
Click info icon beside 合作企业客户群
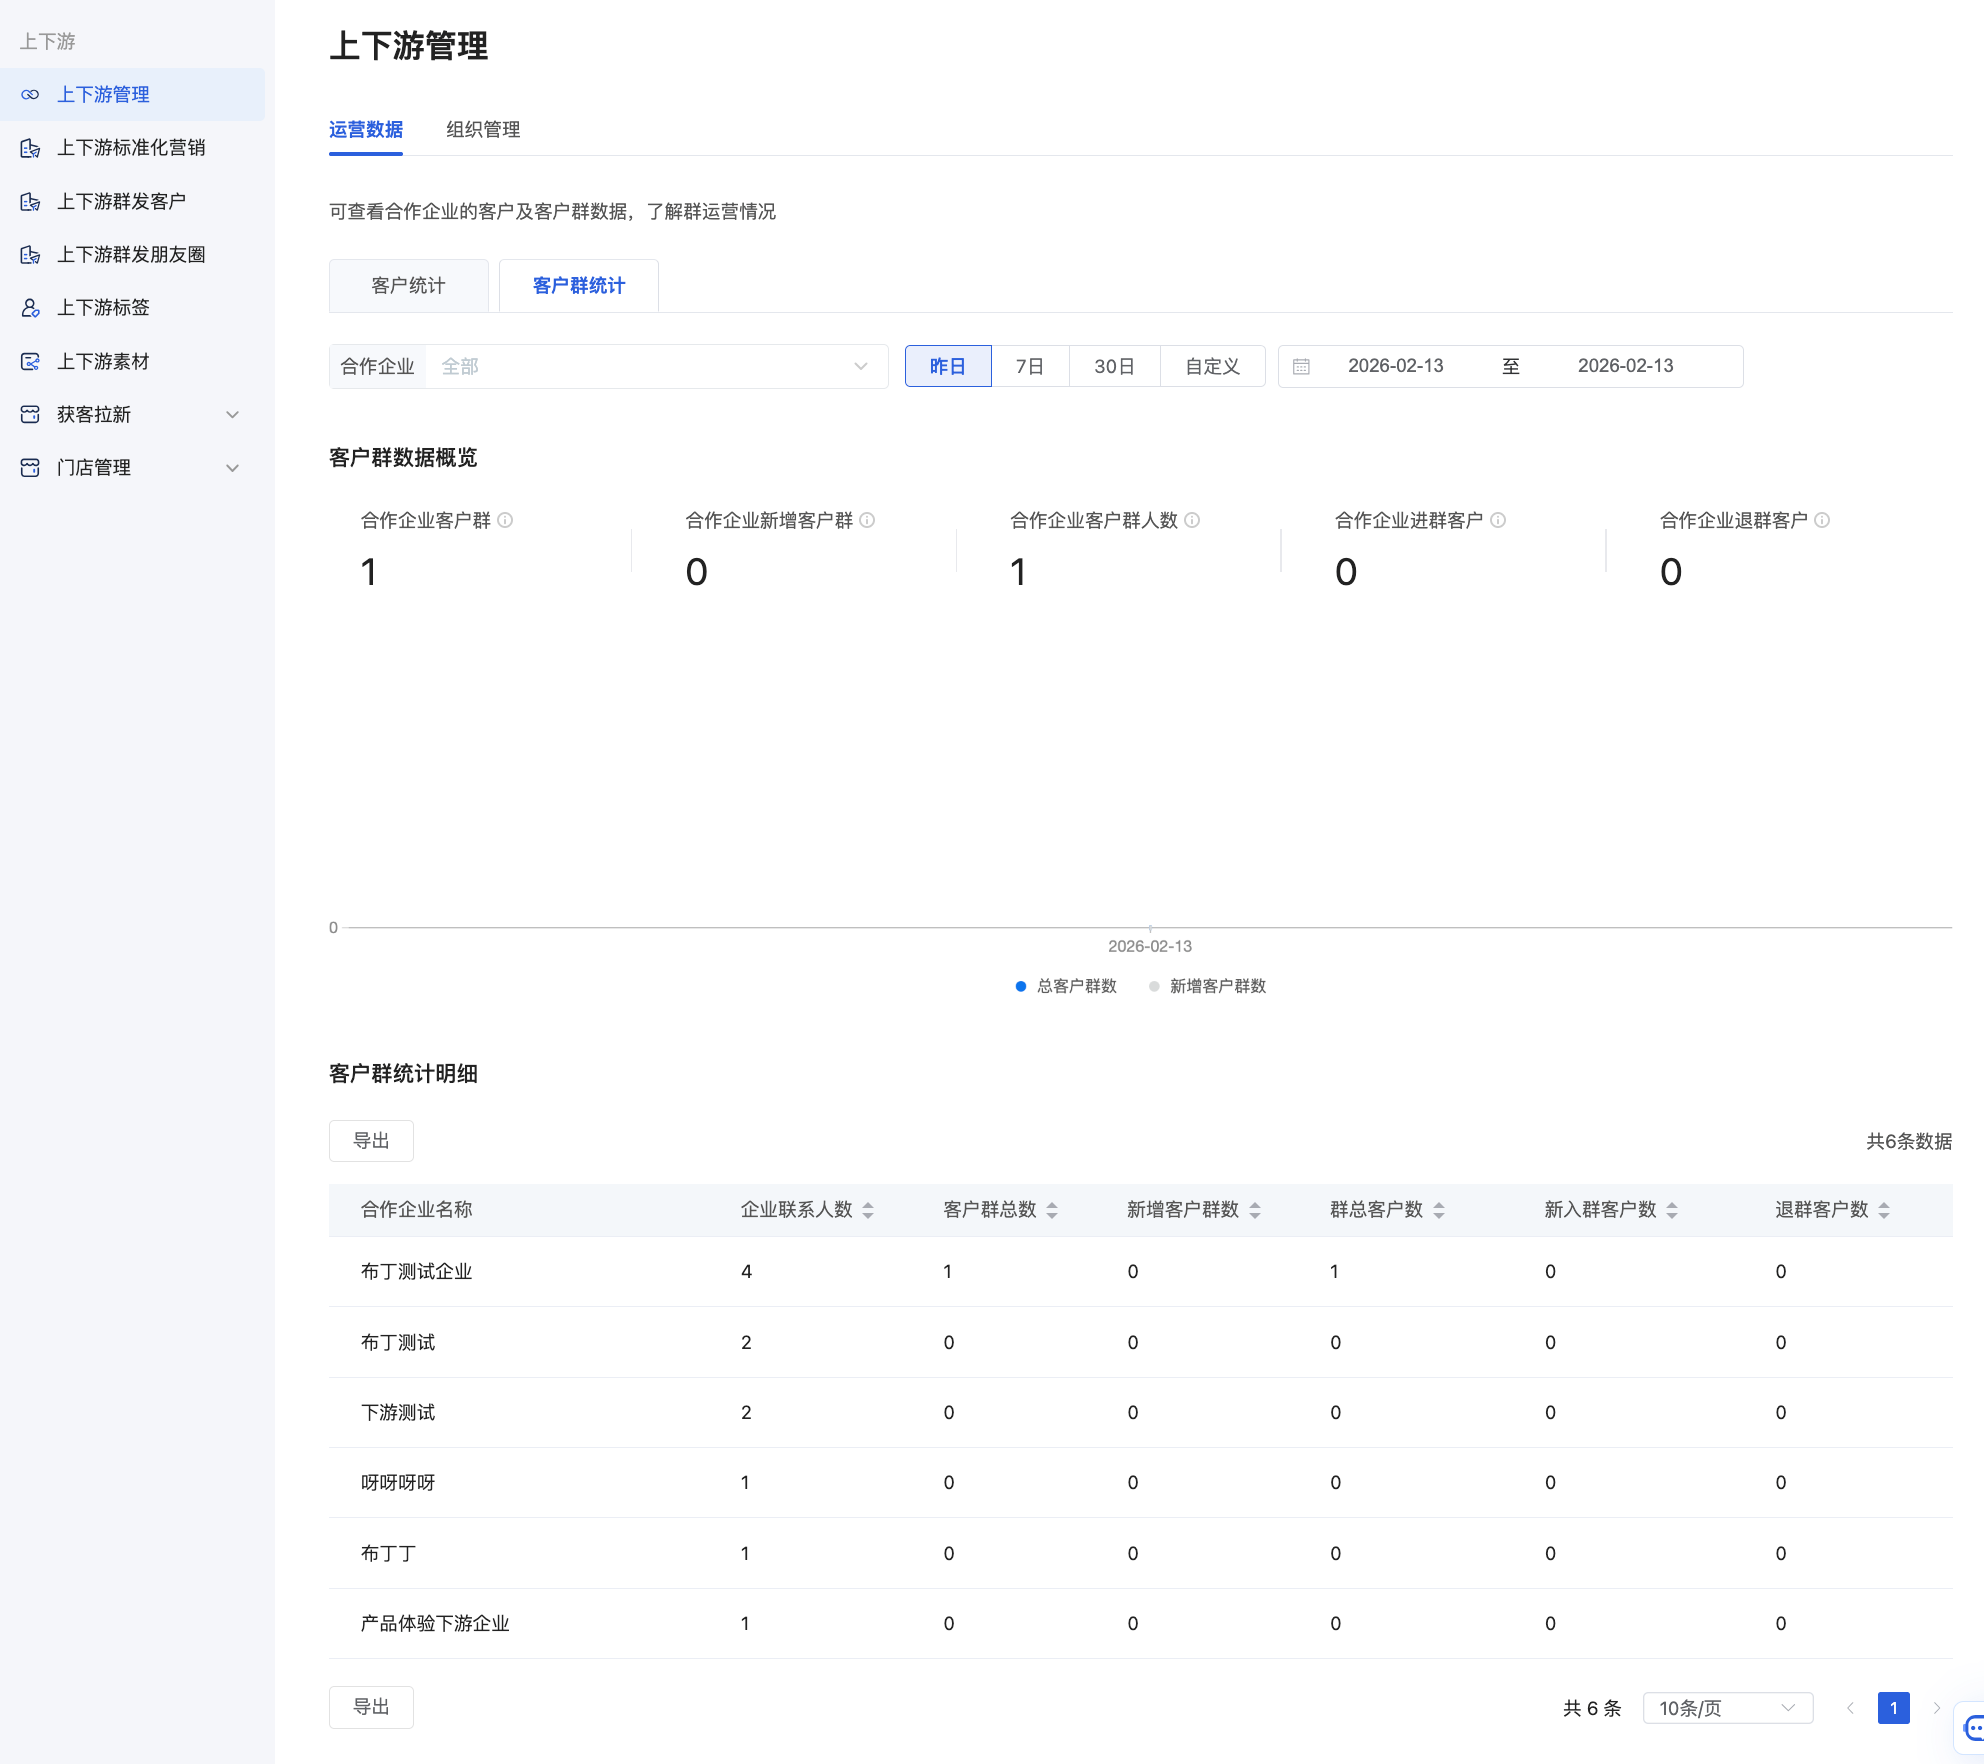pyautogui.click(x=505, y=520)
